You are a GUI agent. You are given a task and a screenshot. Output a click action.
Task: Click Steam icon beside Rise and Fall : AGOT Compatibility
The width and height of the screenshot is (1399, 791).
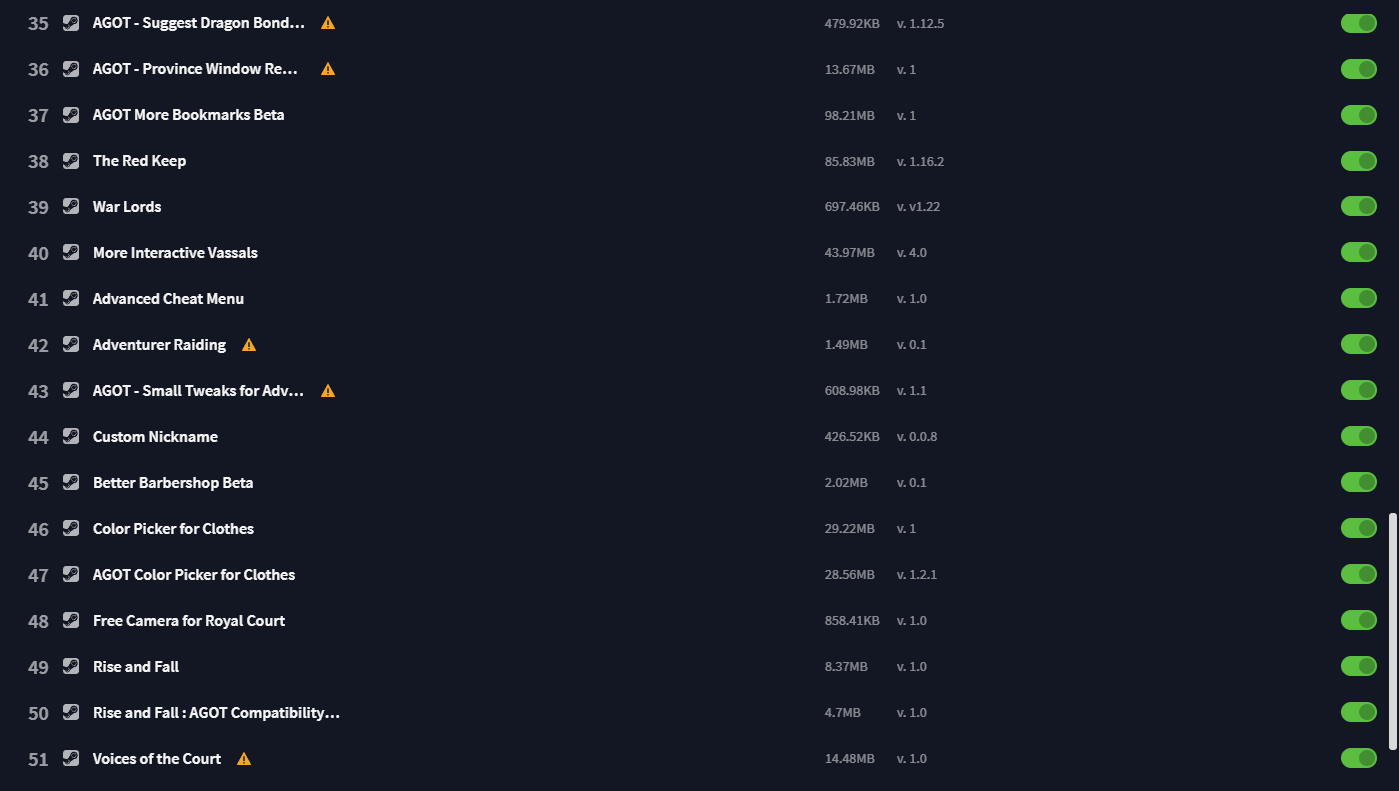(x=71, y=712)
